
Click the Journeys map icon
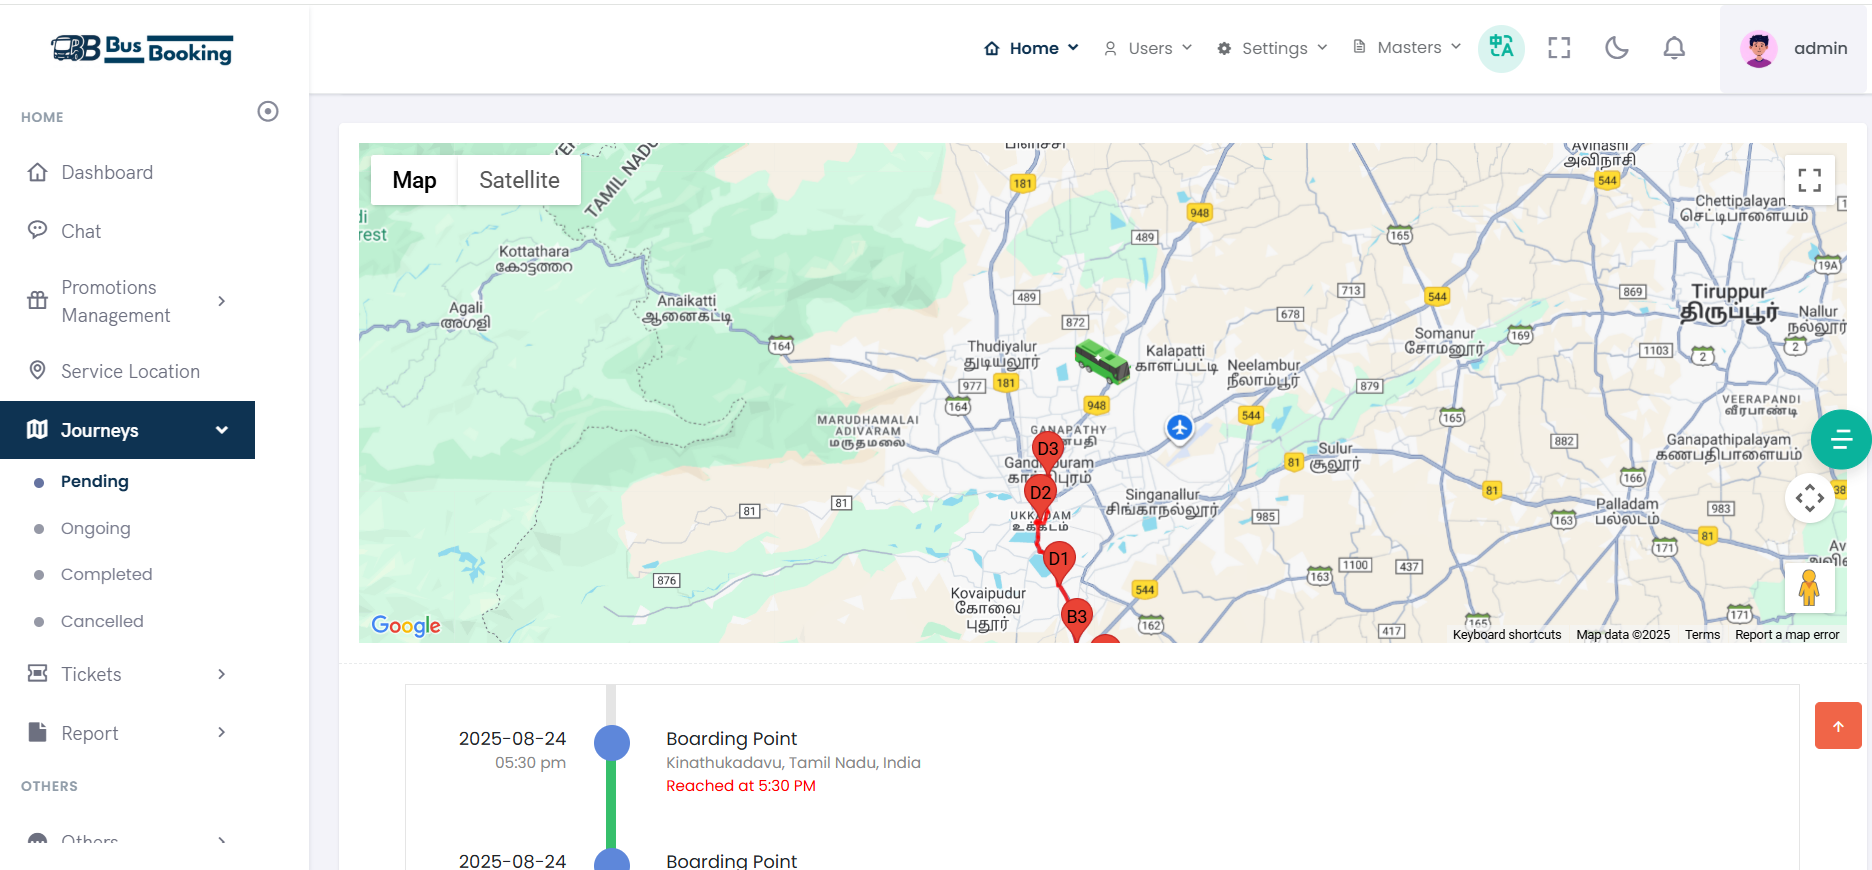coord(38,429)
